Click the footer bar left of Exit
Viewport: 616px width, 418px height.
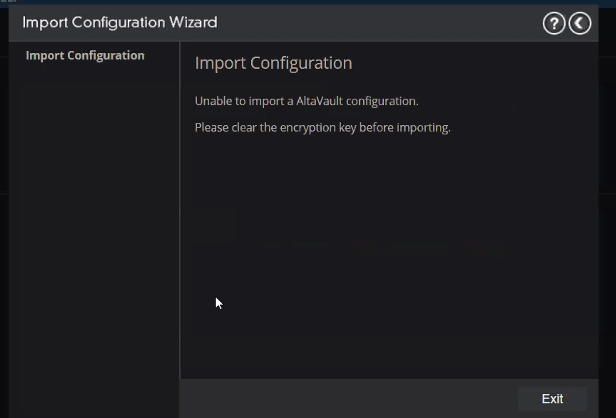pos(350,398)
